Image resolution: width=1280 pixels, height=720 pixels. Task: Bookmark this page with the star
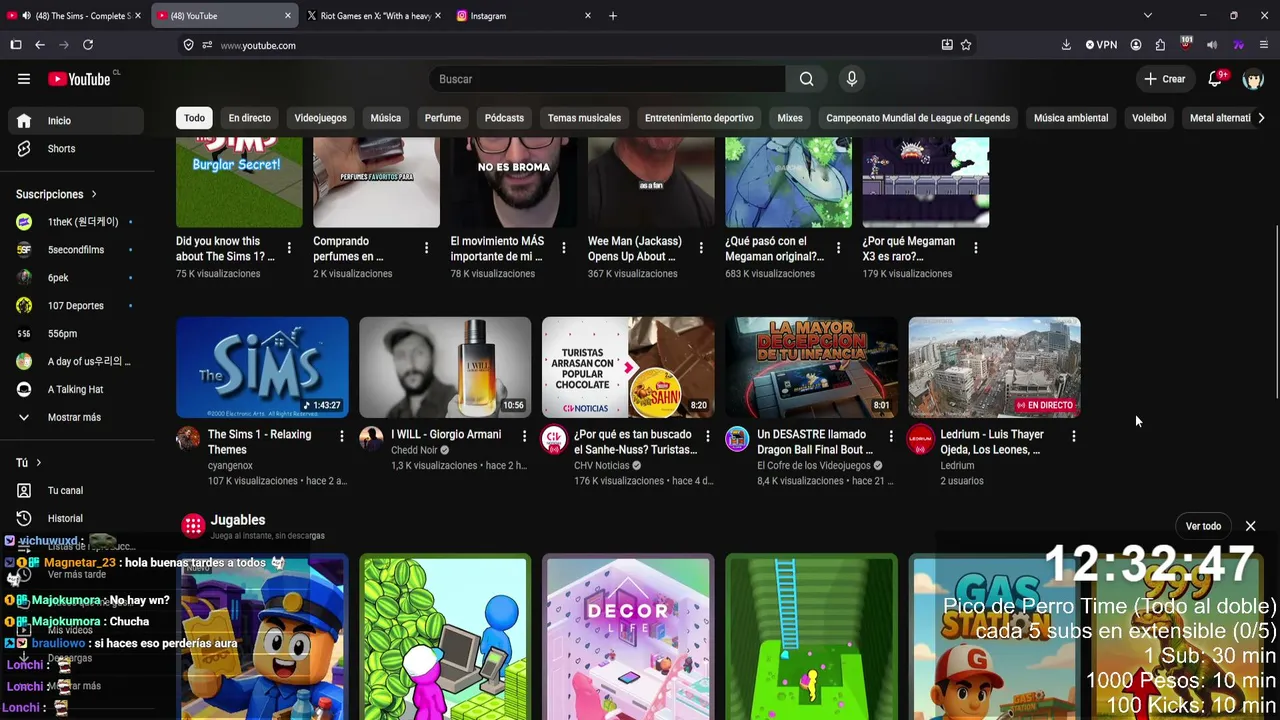pyautogui.click(x=966, y=45)
